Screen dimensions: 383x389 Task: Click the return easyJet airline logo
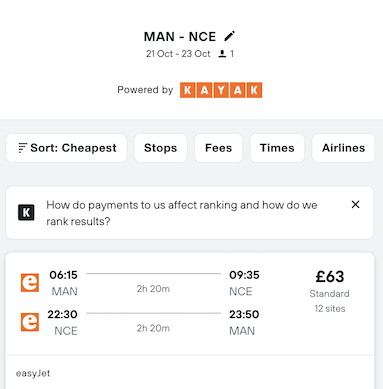coord(30,322)
